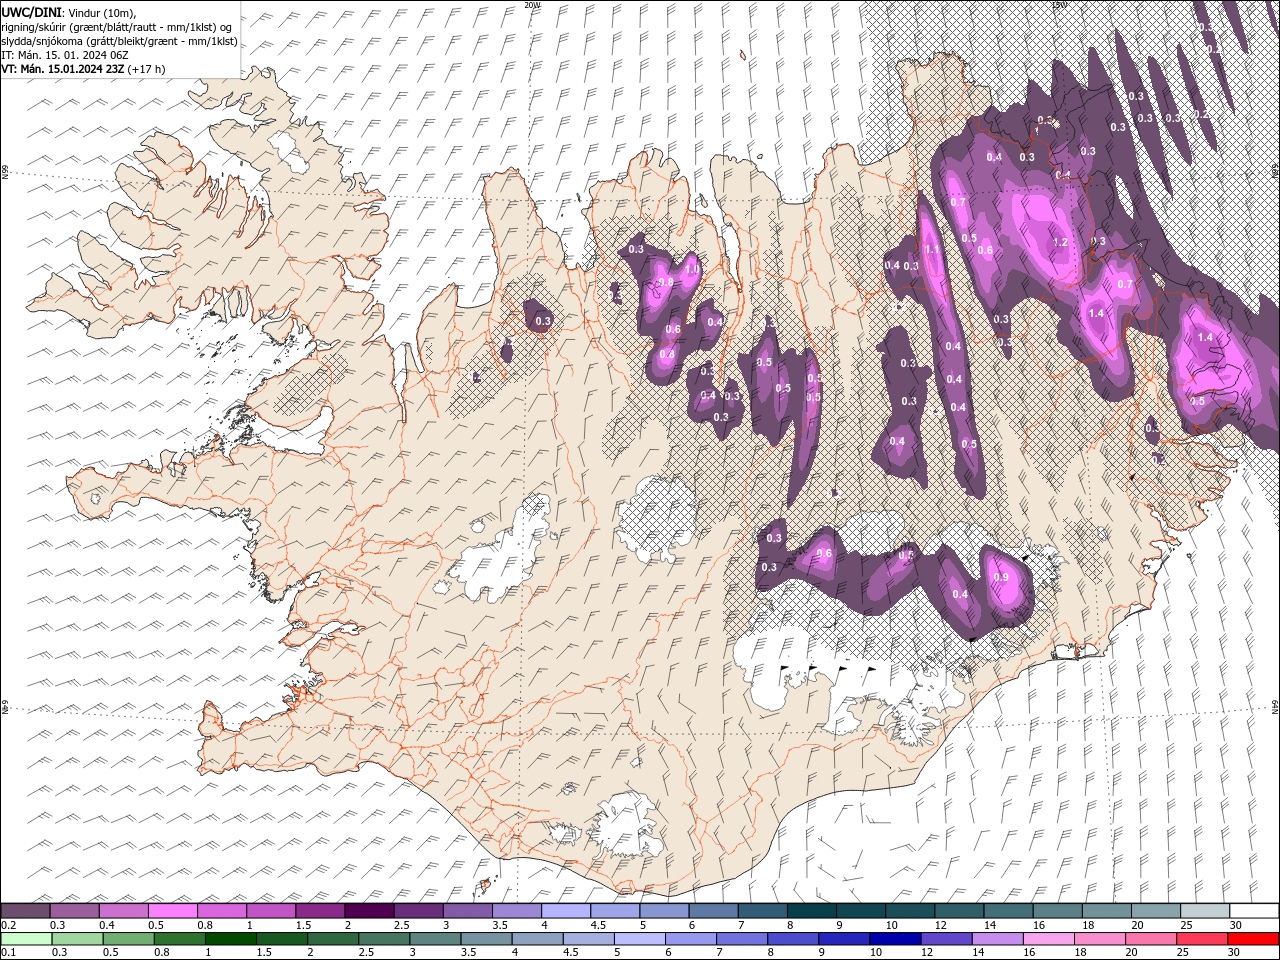Select the purple 12 rain legend swatch
This screenshot has height=960, width=1280.
click(945, 939)
